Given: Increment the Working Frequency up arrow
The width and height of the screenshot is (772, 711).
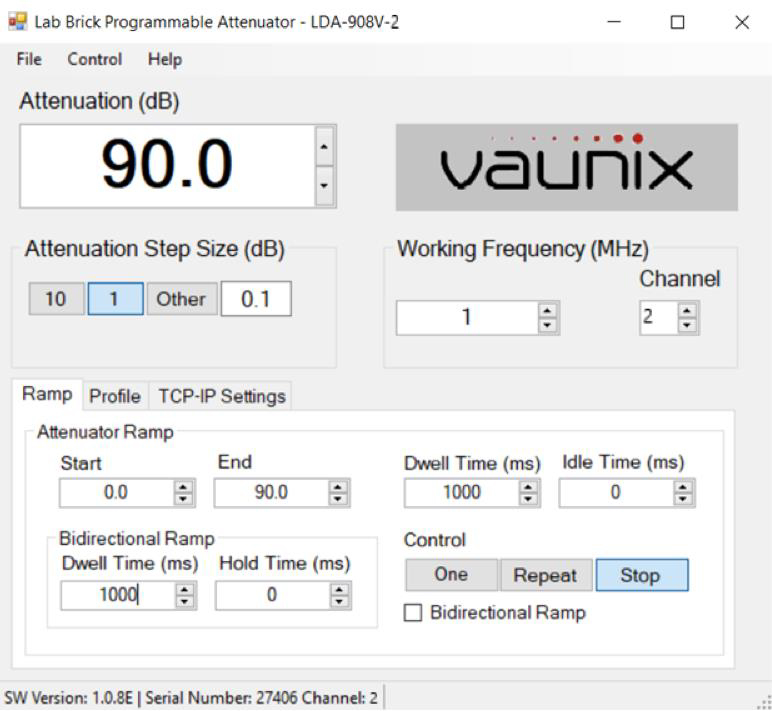Looking at the screenshot, I should tap(547, 310).
